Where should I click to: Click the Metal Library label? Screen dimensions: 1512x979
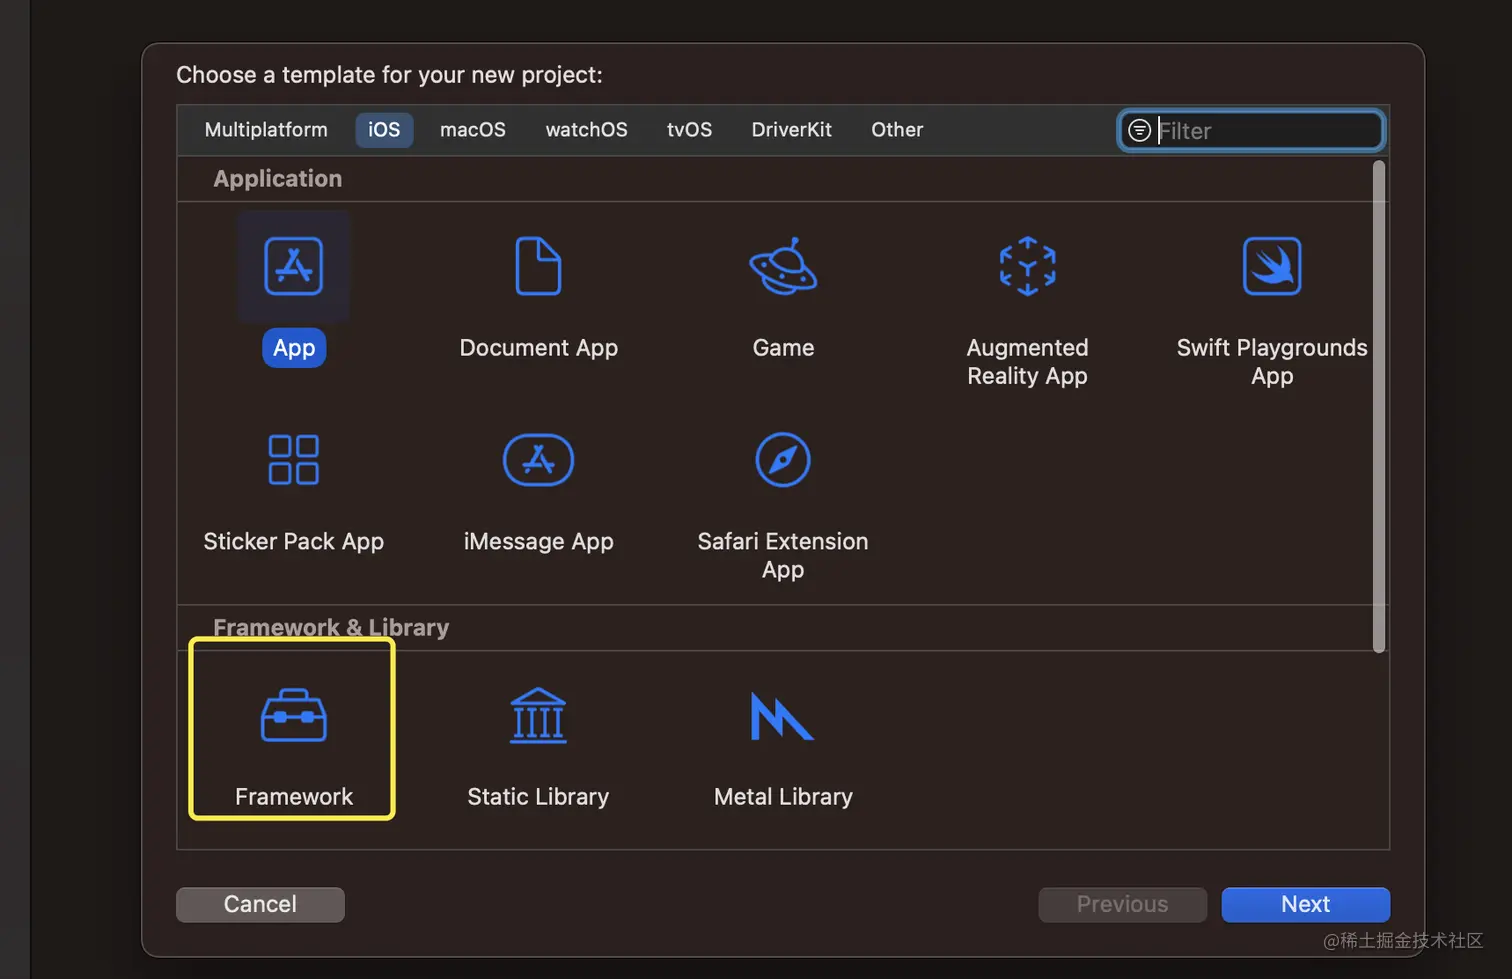pos(783,797)
